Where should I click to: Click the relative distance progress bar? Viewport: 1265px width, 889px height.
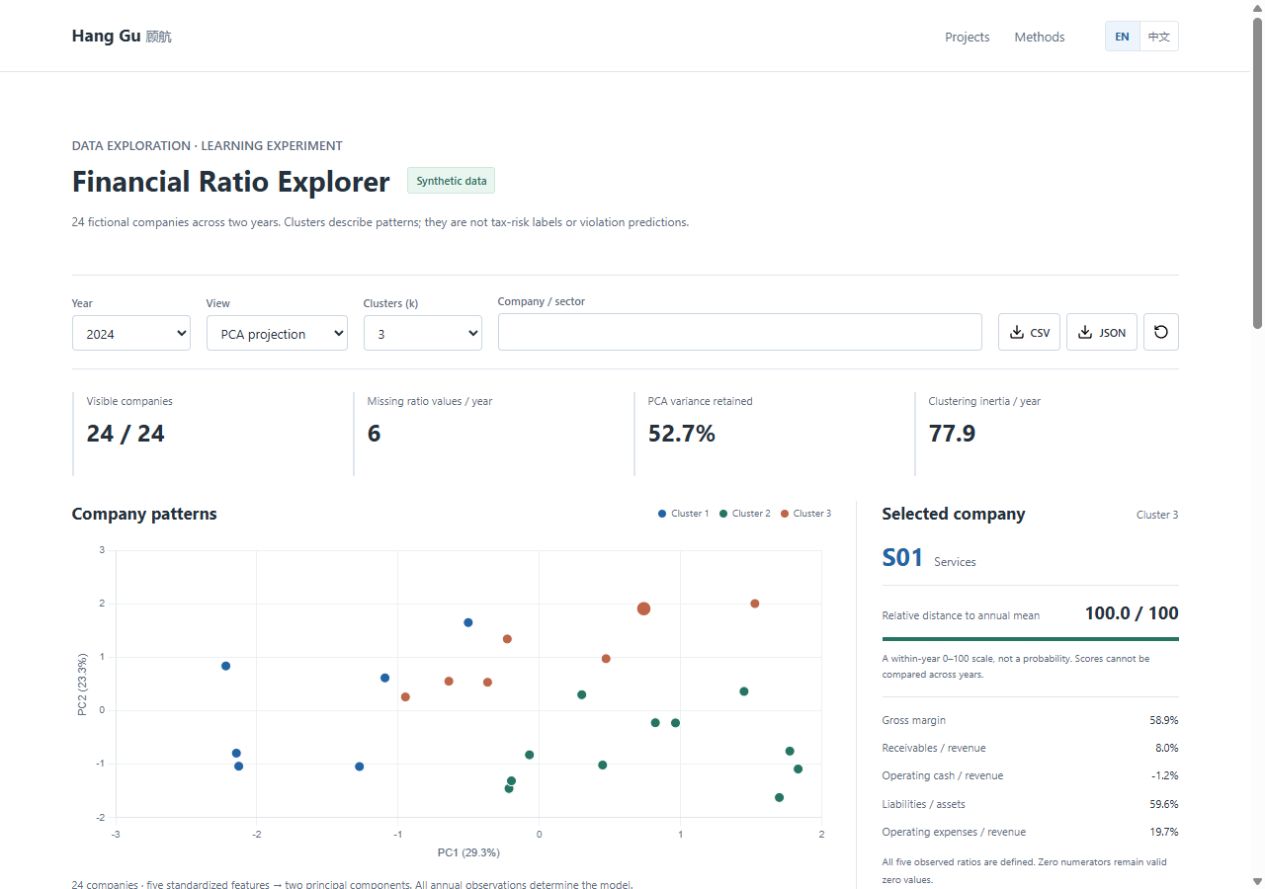(x=1030, y=638)
